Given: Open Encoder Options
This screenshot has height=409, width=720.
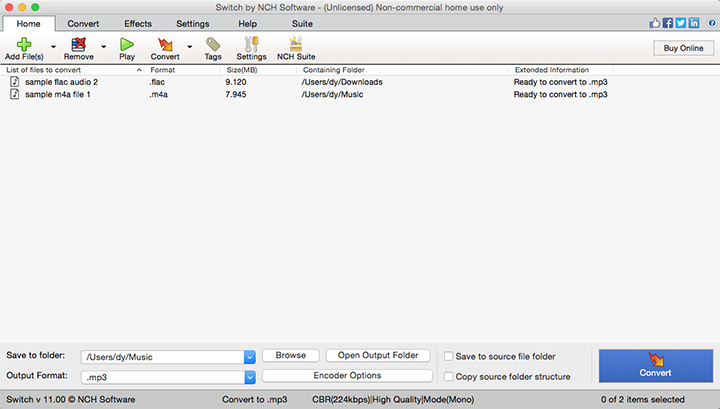Looking at the screenshot, I should tap(347, 375).
